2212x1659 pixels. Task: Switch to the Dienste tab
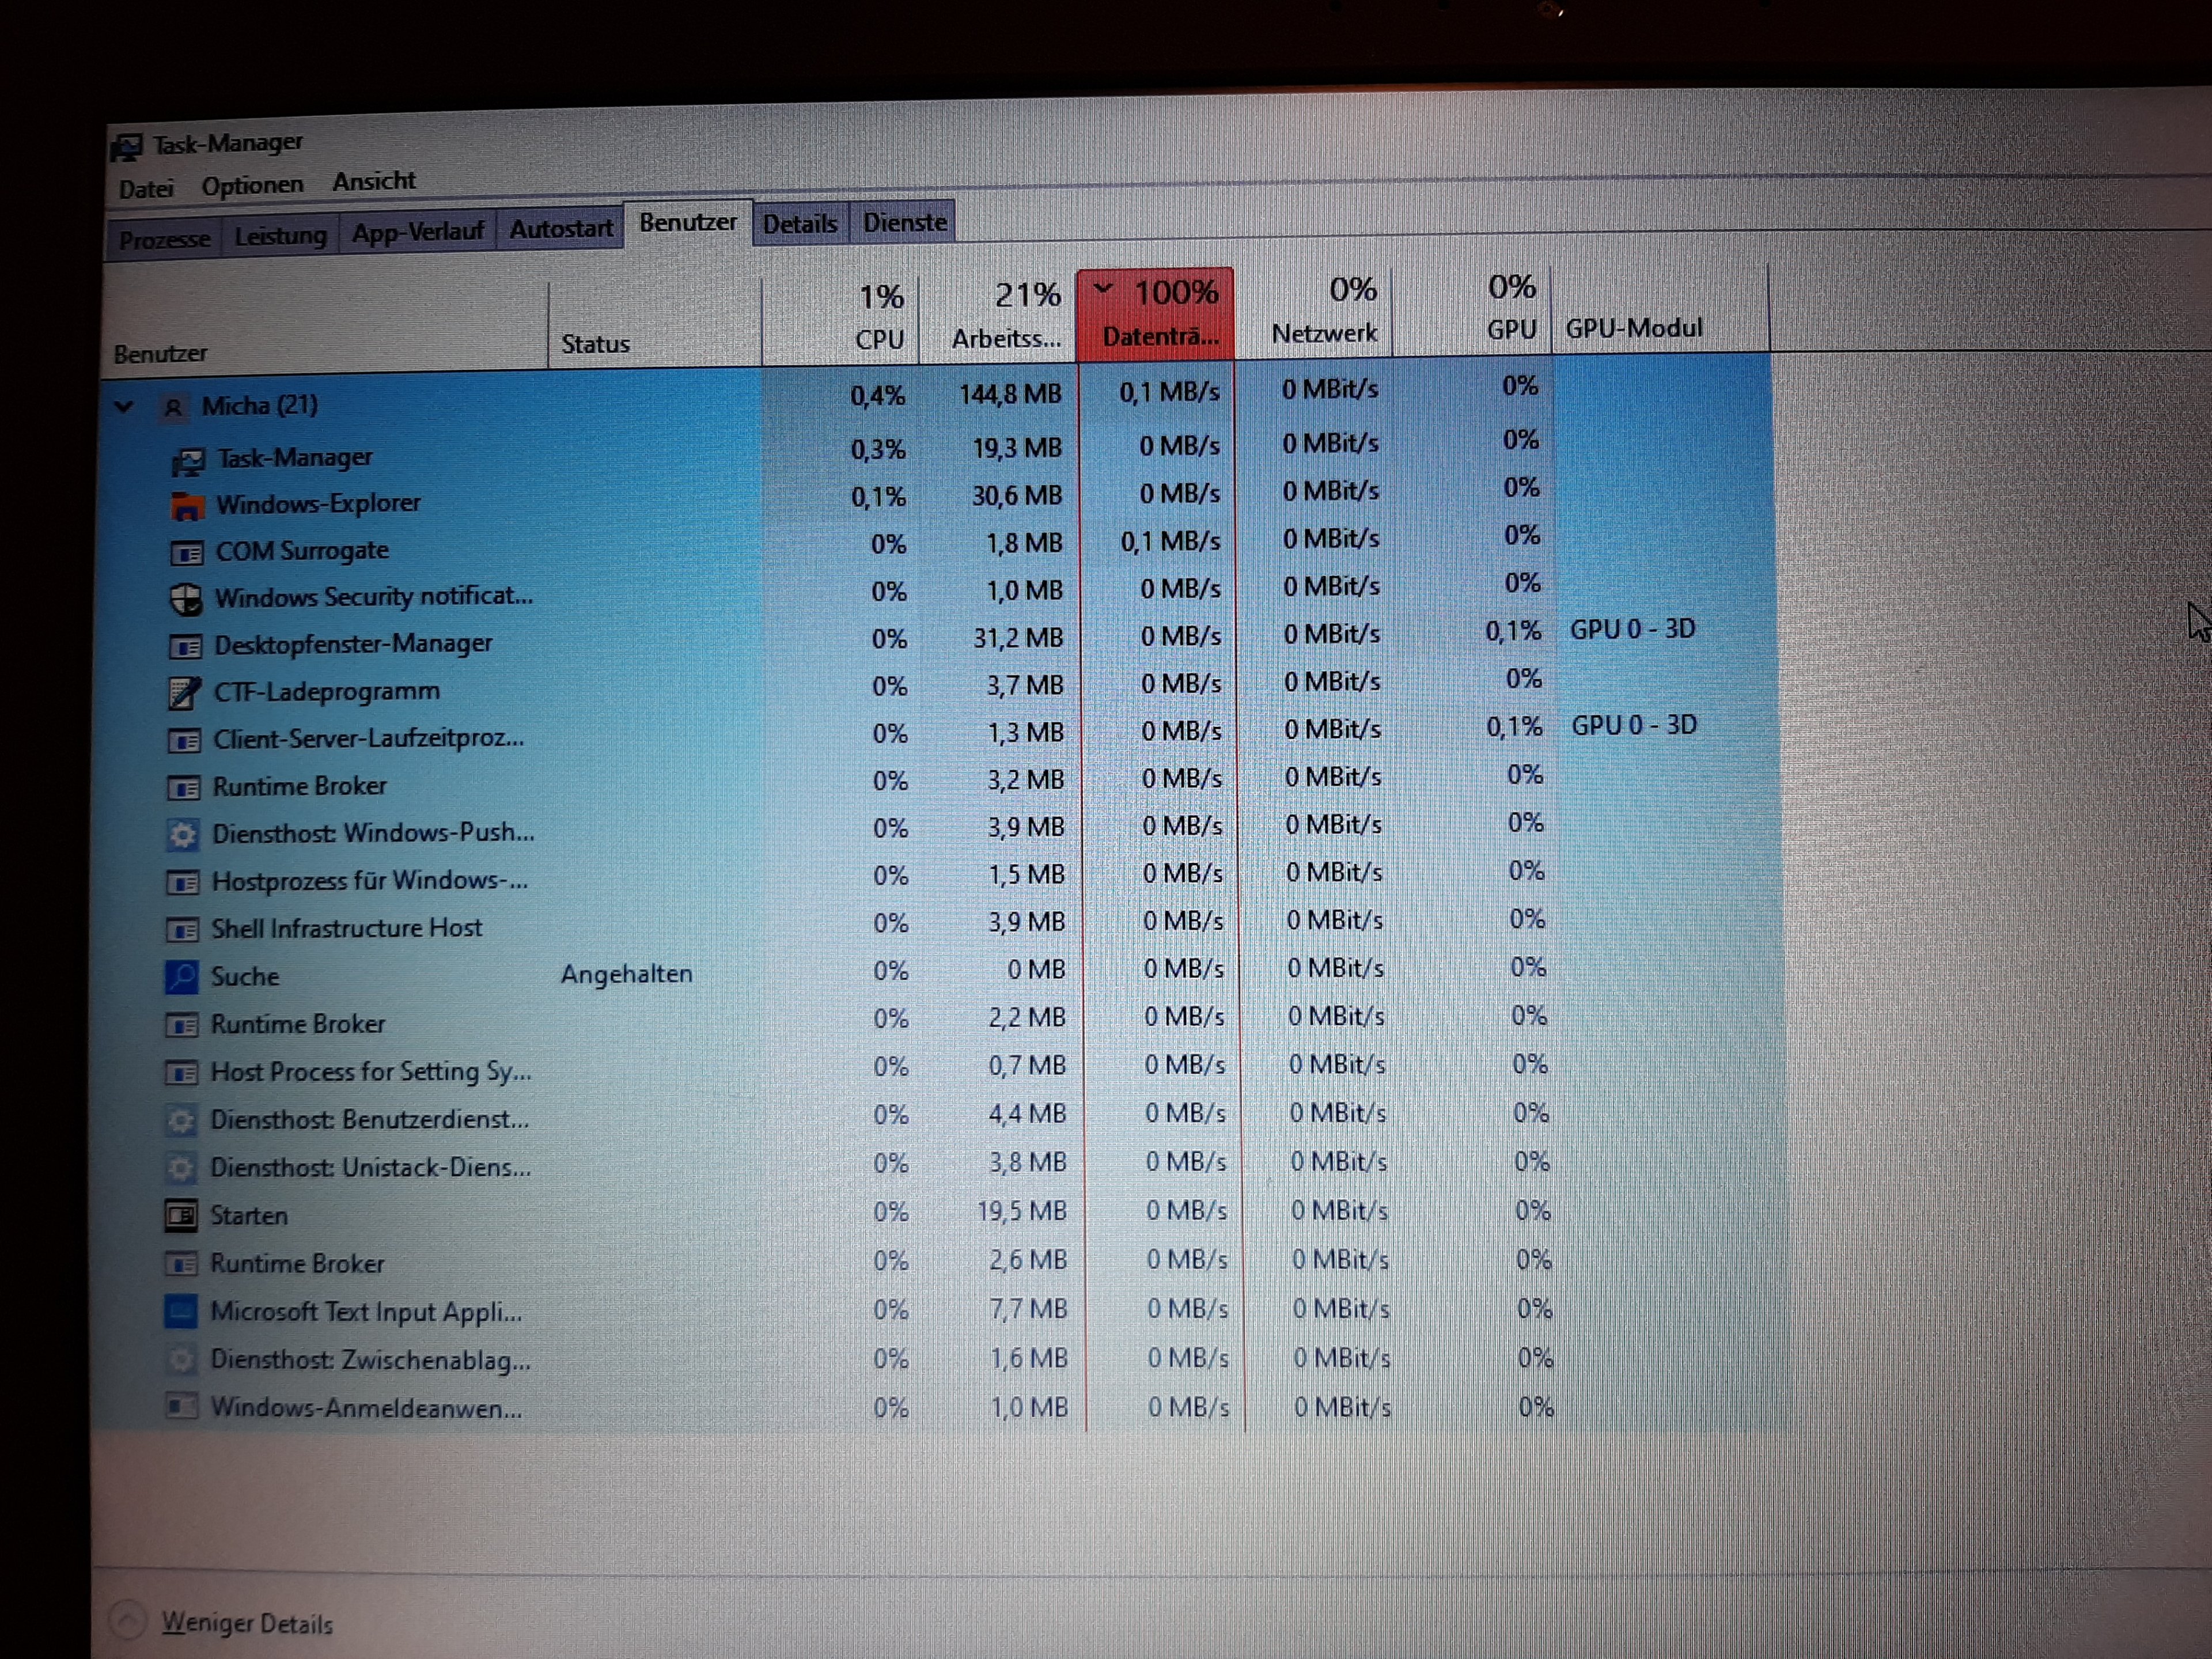904,222
